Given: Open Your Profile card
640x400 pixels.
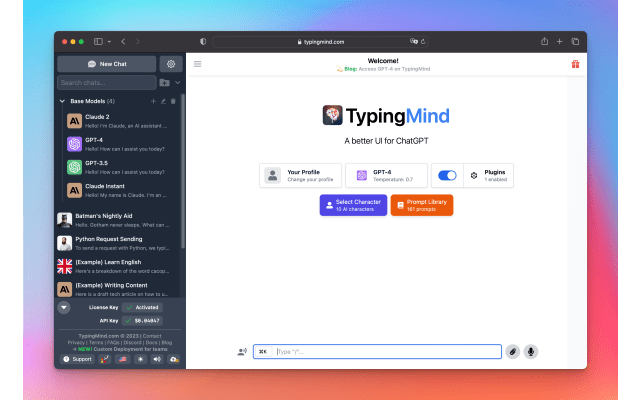Looking at the screenshot, I should 300,176.
